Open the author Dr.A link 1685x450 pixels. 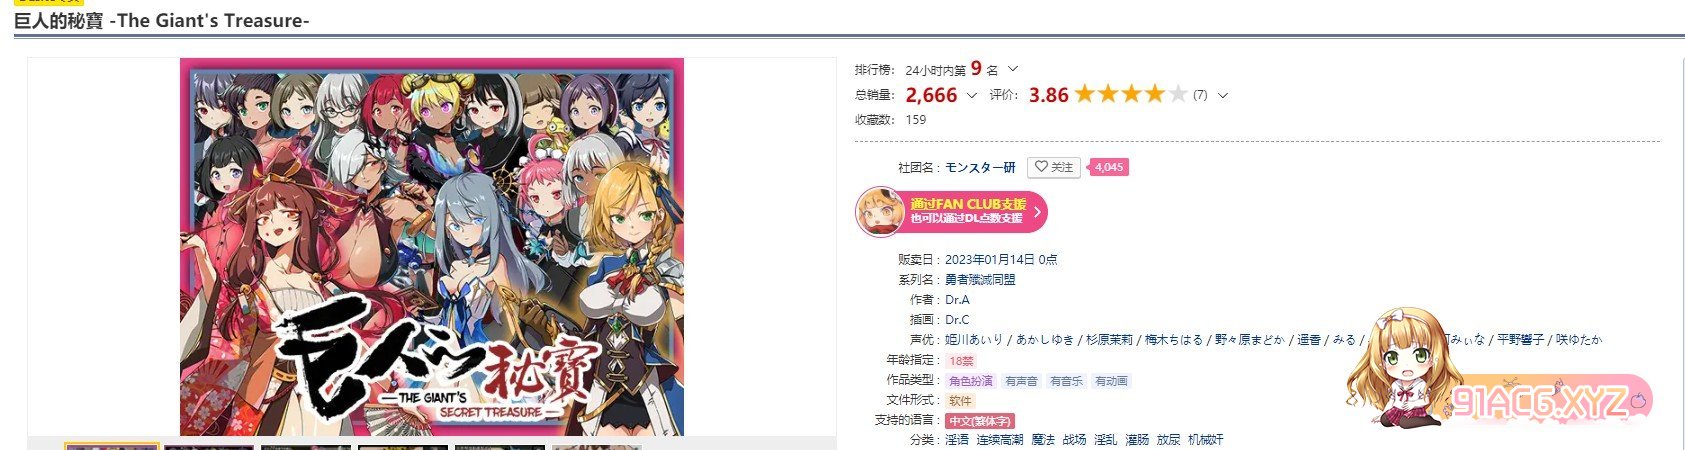[957, 300]
